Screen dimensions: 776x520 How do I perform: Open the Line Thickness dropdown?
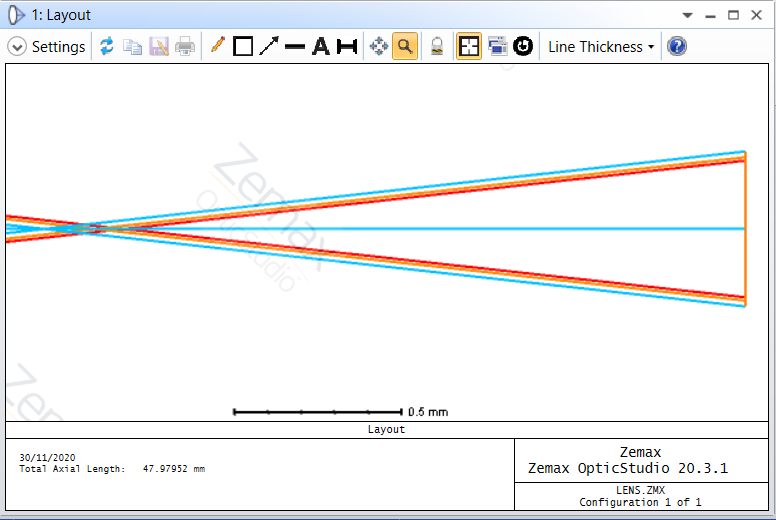tap(601, 47)
